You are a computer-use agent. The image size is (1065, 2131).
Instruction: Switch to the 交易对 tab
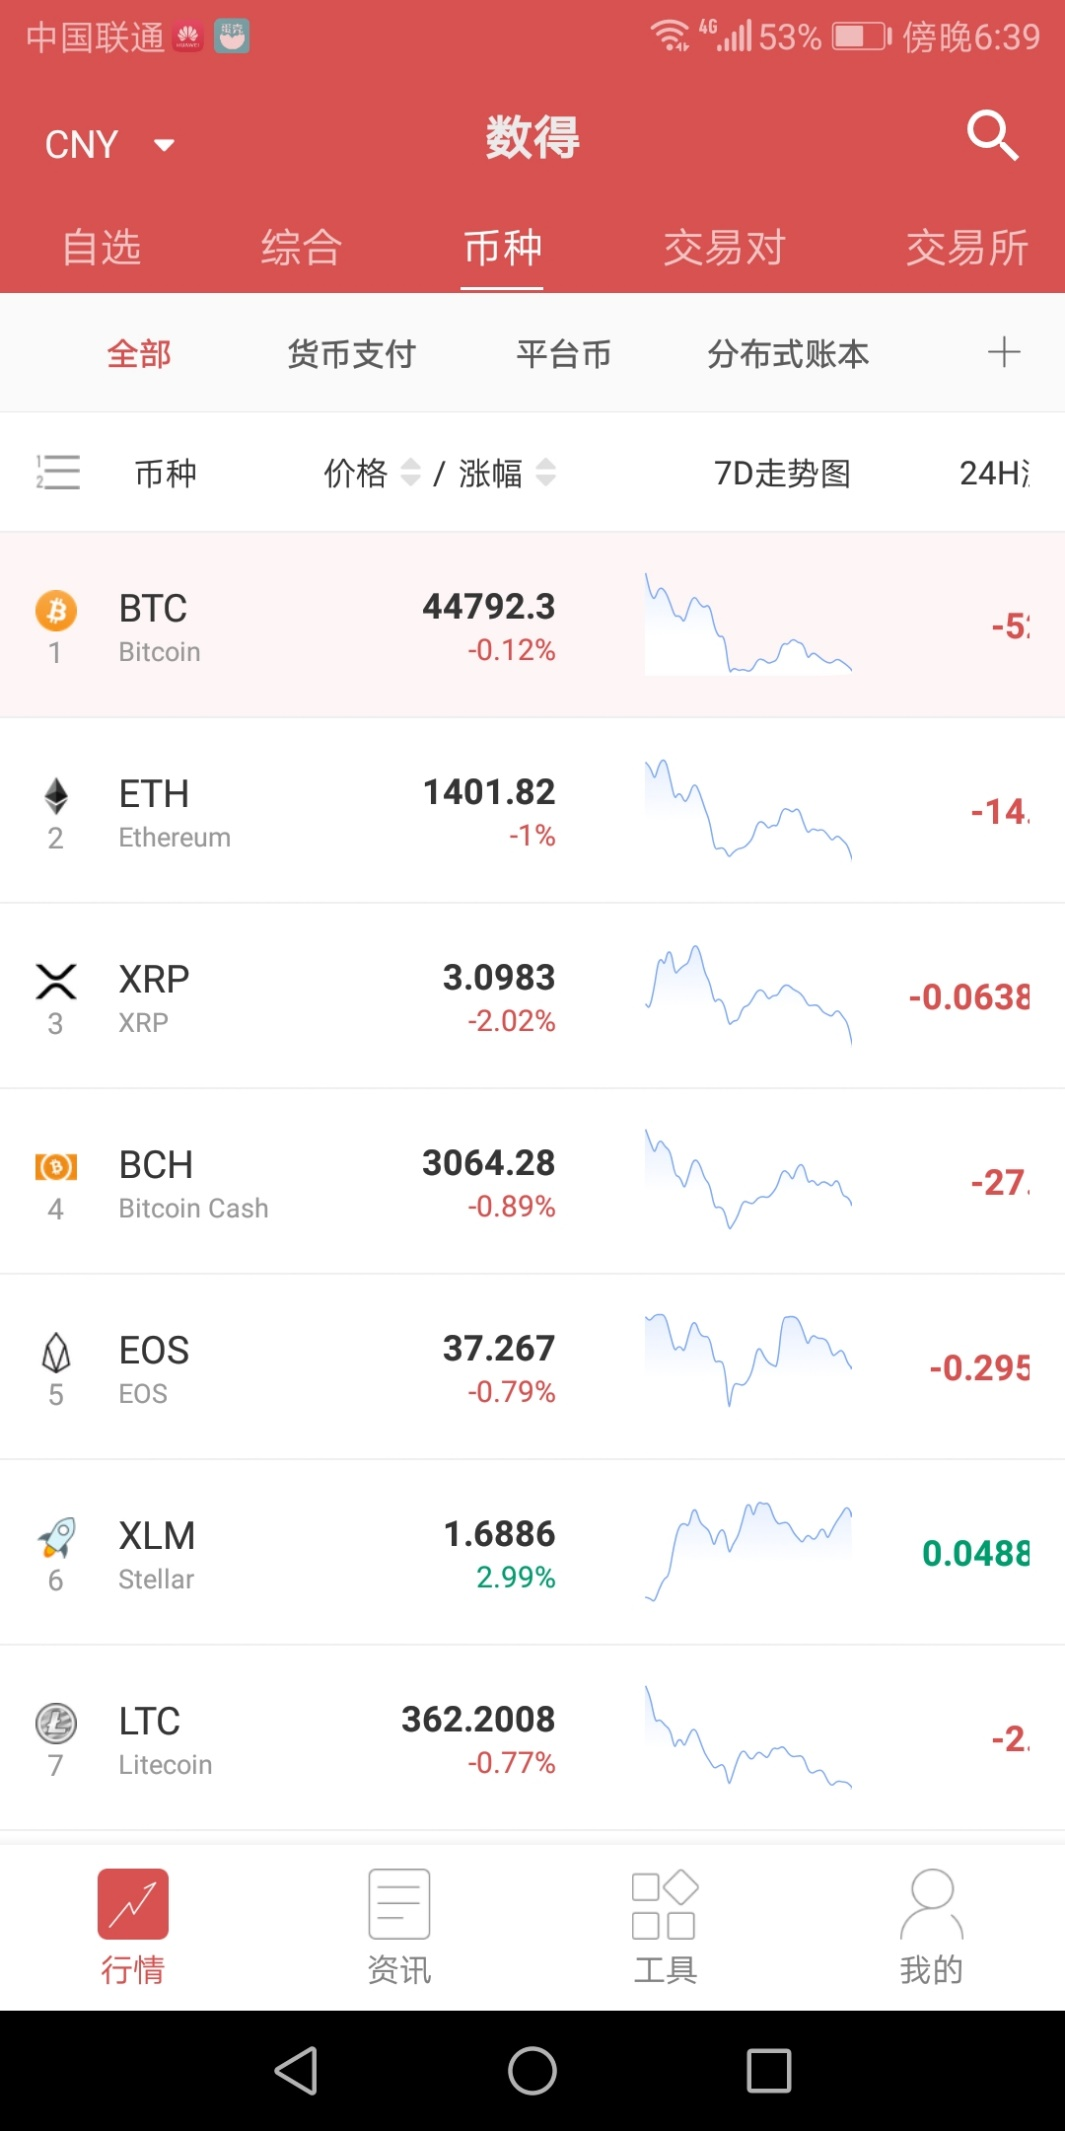(725, 247)
